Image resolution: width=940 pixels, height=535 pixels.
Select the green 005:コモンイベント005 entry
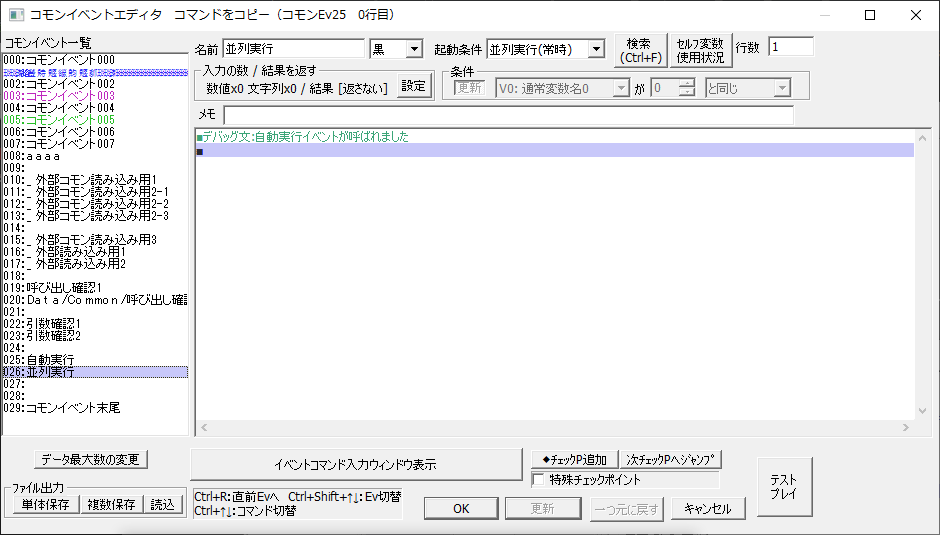point(95,120)
